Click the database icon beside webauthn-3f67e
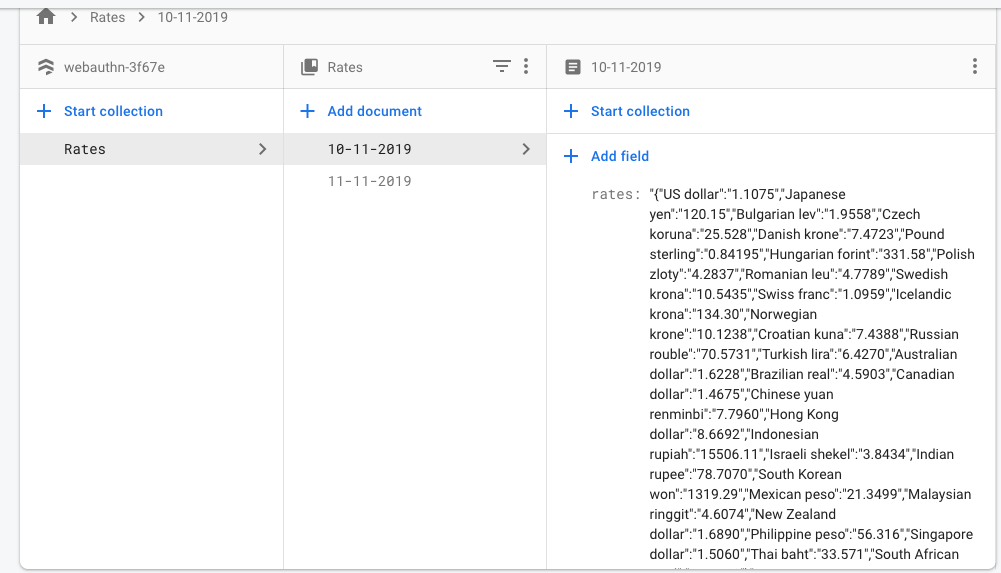The height and width of the screenshot is (573, 1001). coord(45,67)
